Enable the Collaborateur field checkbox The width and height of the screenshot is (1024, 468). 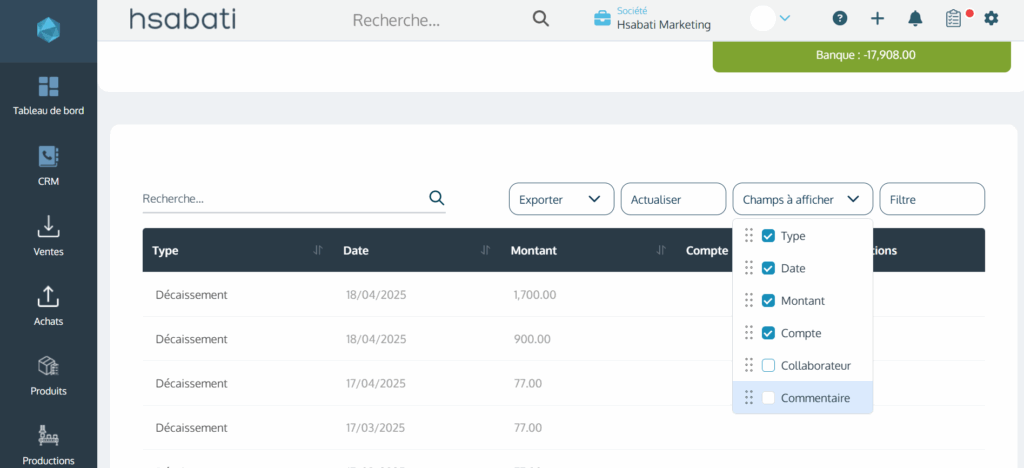(768, 365)
